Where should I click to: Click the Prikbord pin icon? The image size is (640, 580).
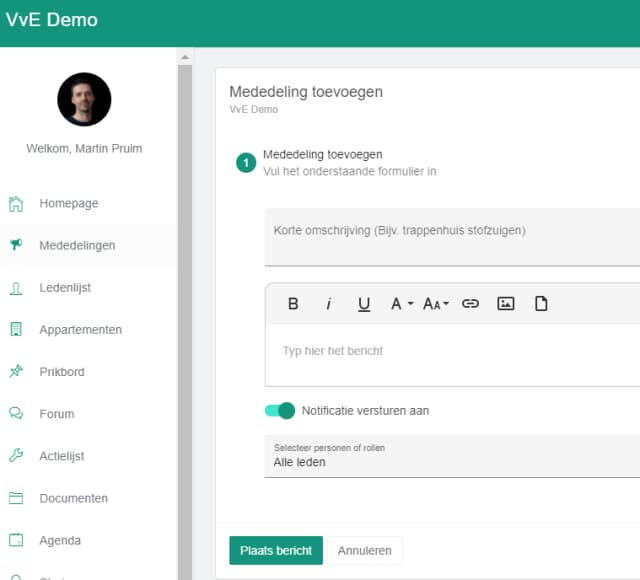point(16,372)
